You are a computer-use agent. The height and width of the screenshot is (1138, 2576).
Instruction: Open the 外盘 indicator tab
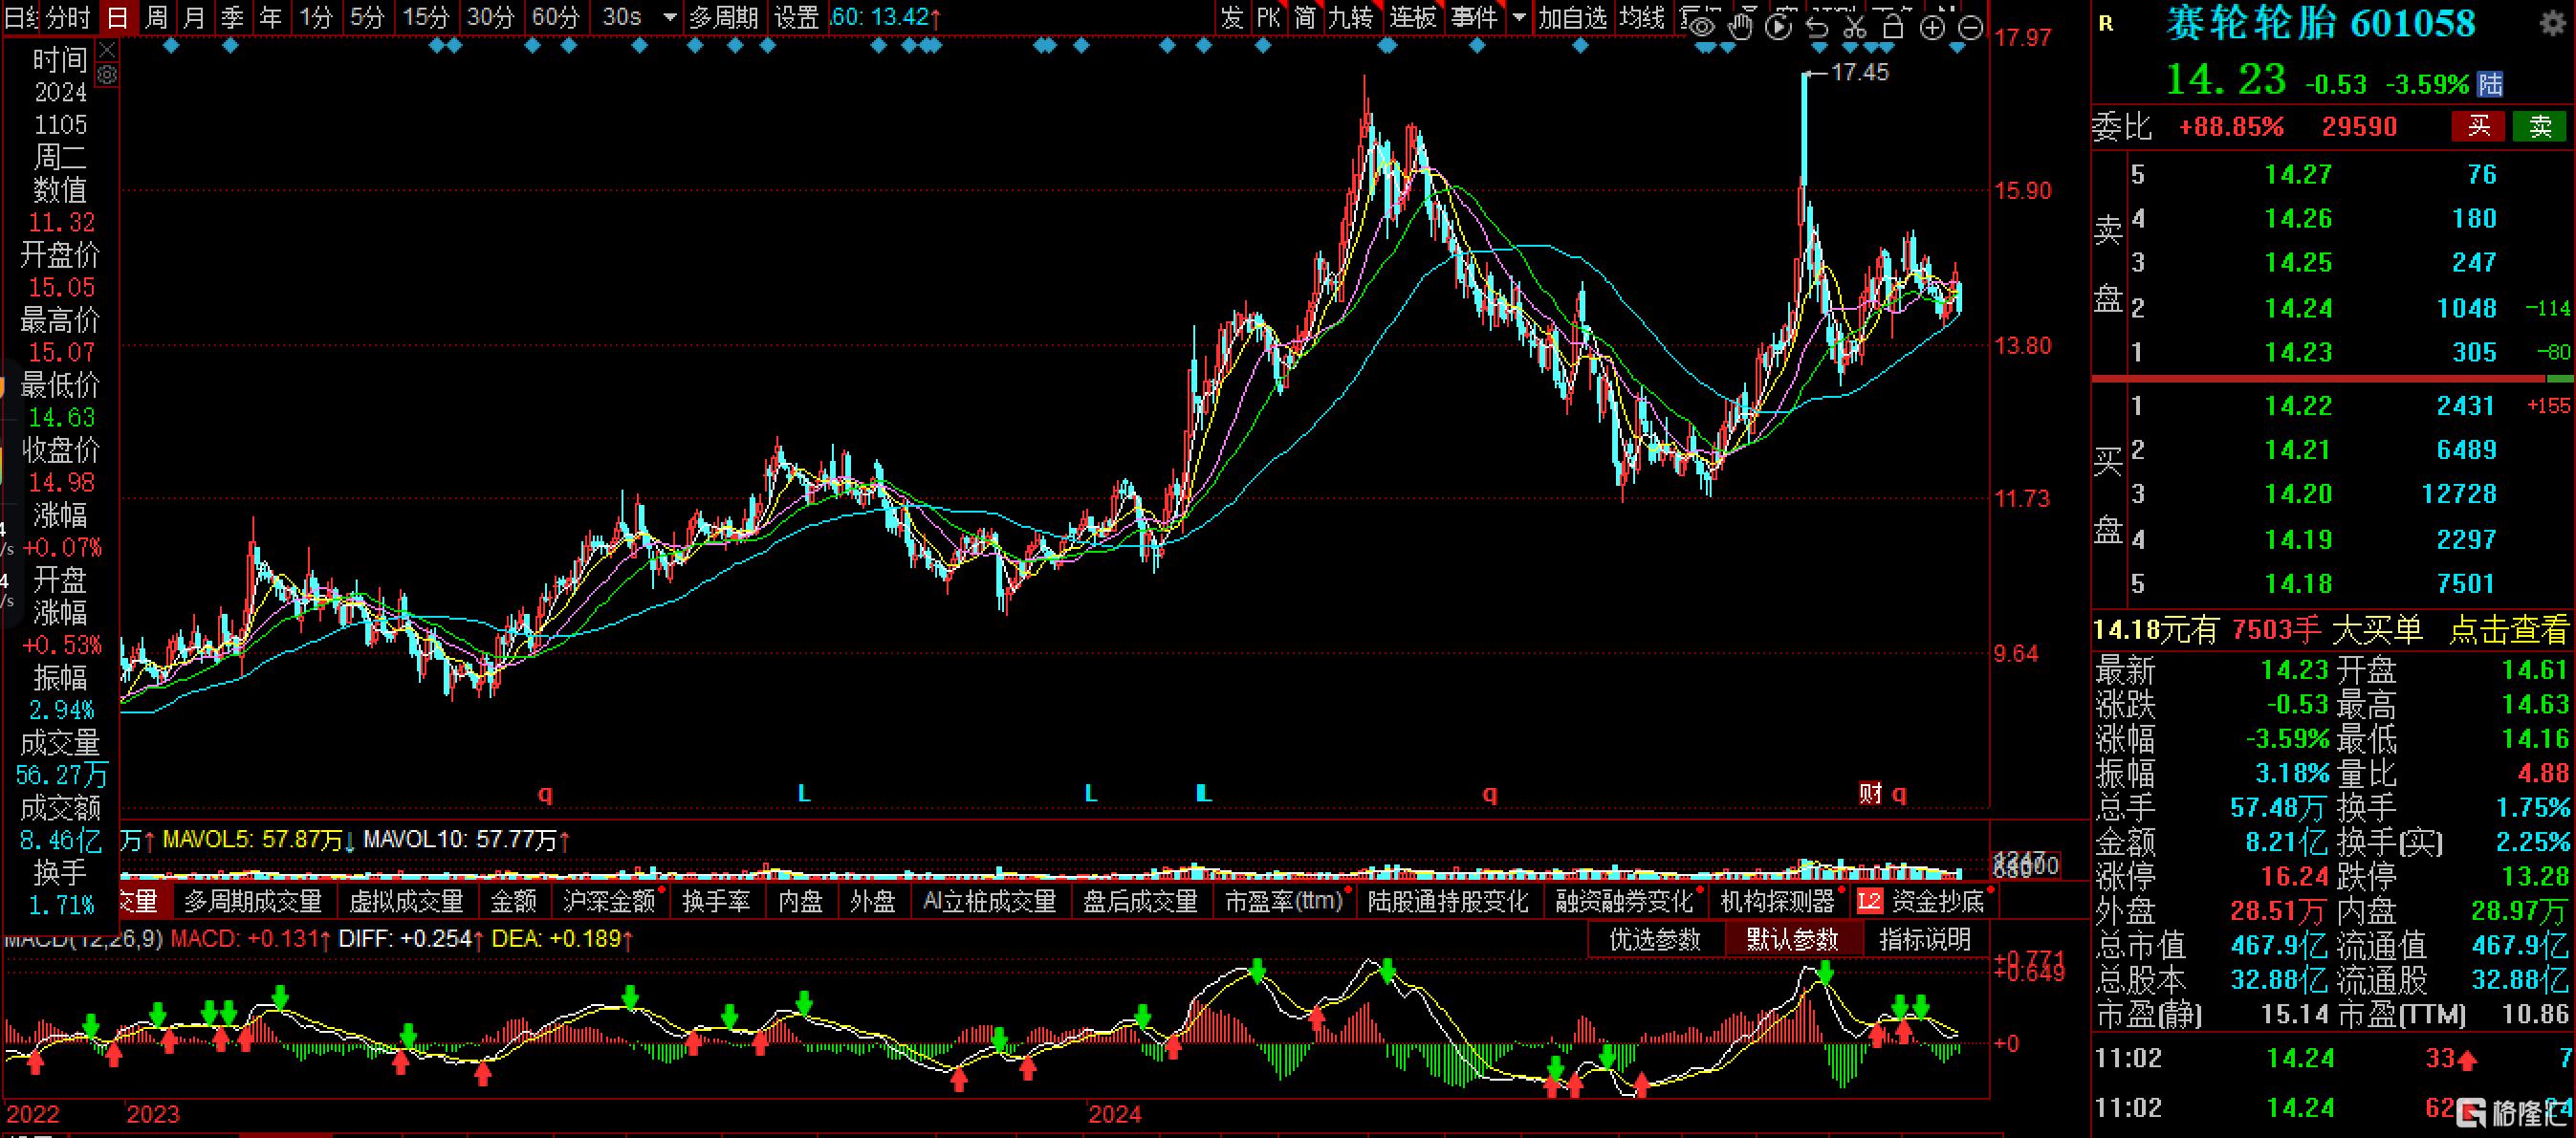point(873,901)
